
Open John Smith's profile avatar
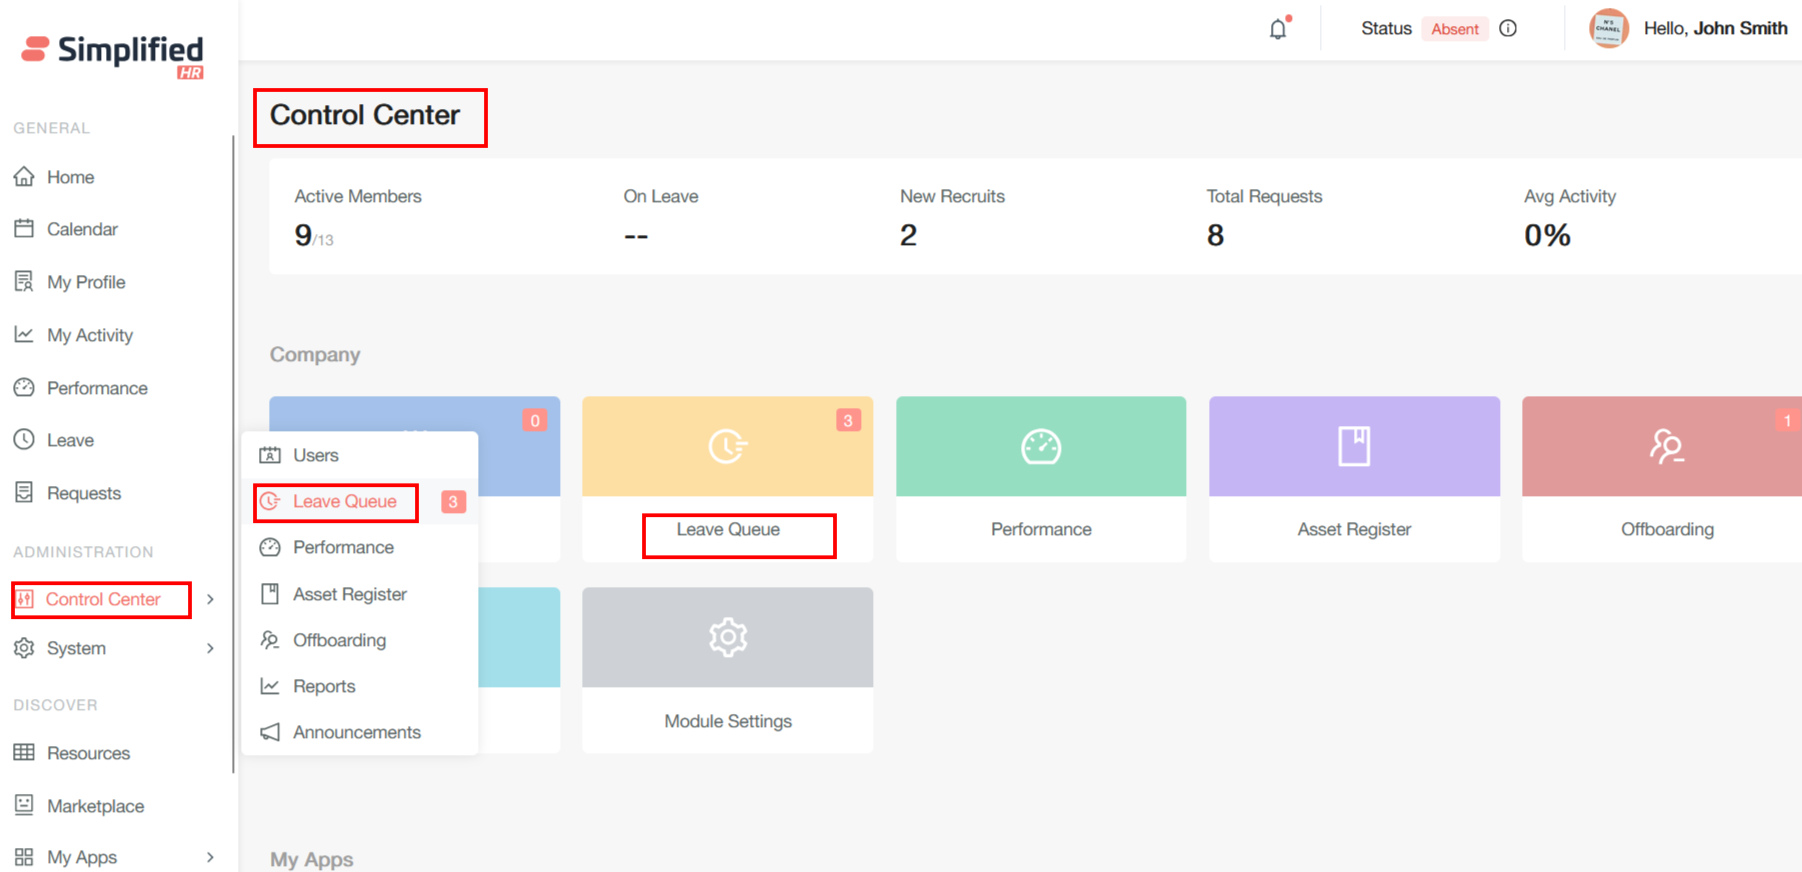pyautogui.click(x=1608, y=28)
